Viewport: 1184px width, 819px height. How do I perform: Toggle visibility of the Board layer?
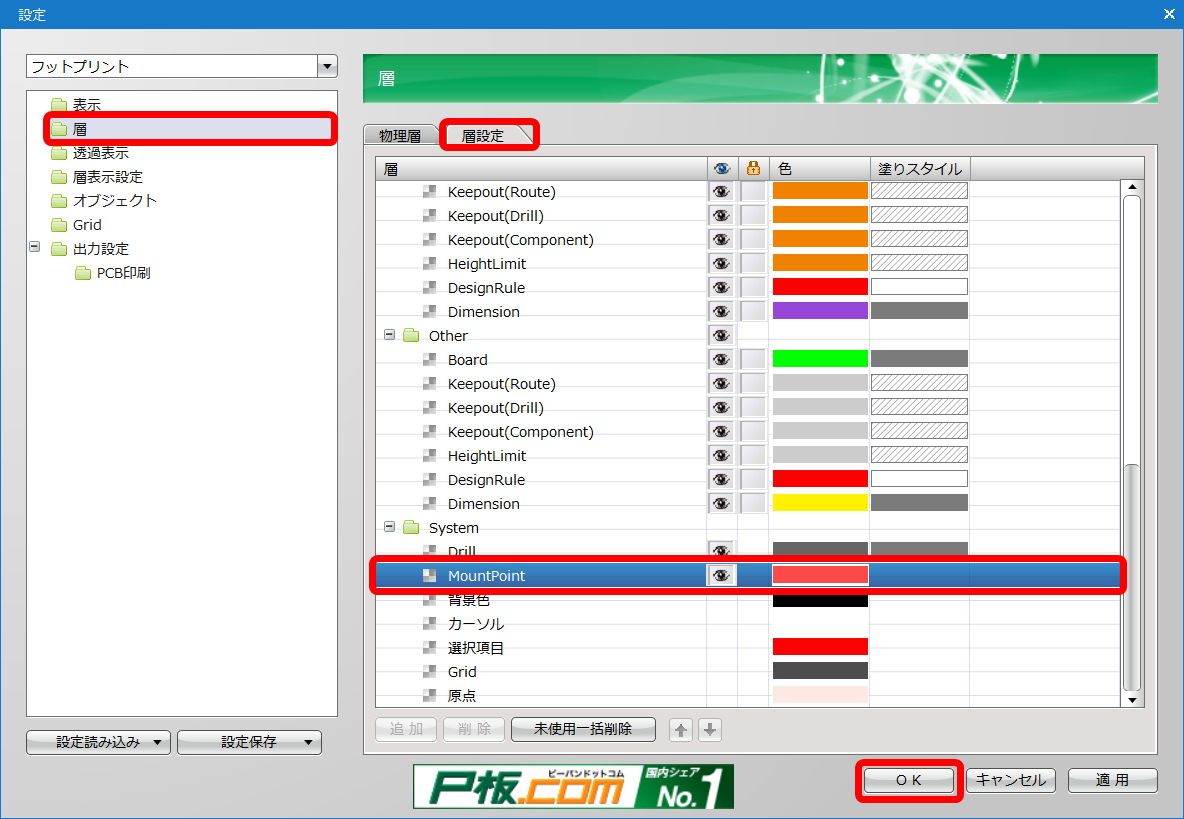[x=721, y=360]
